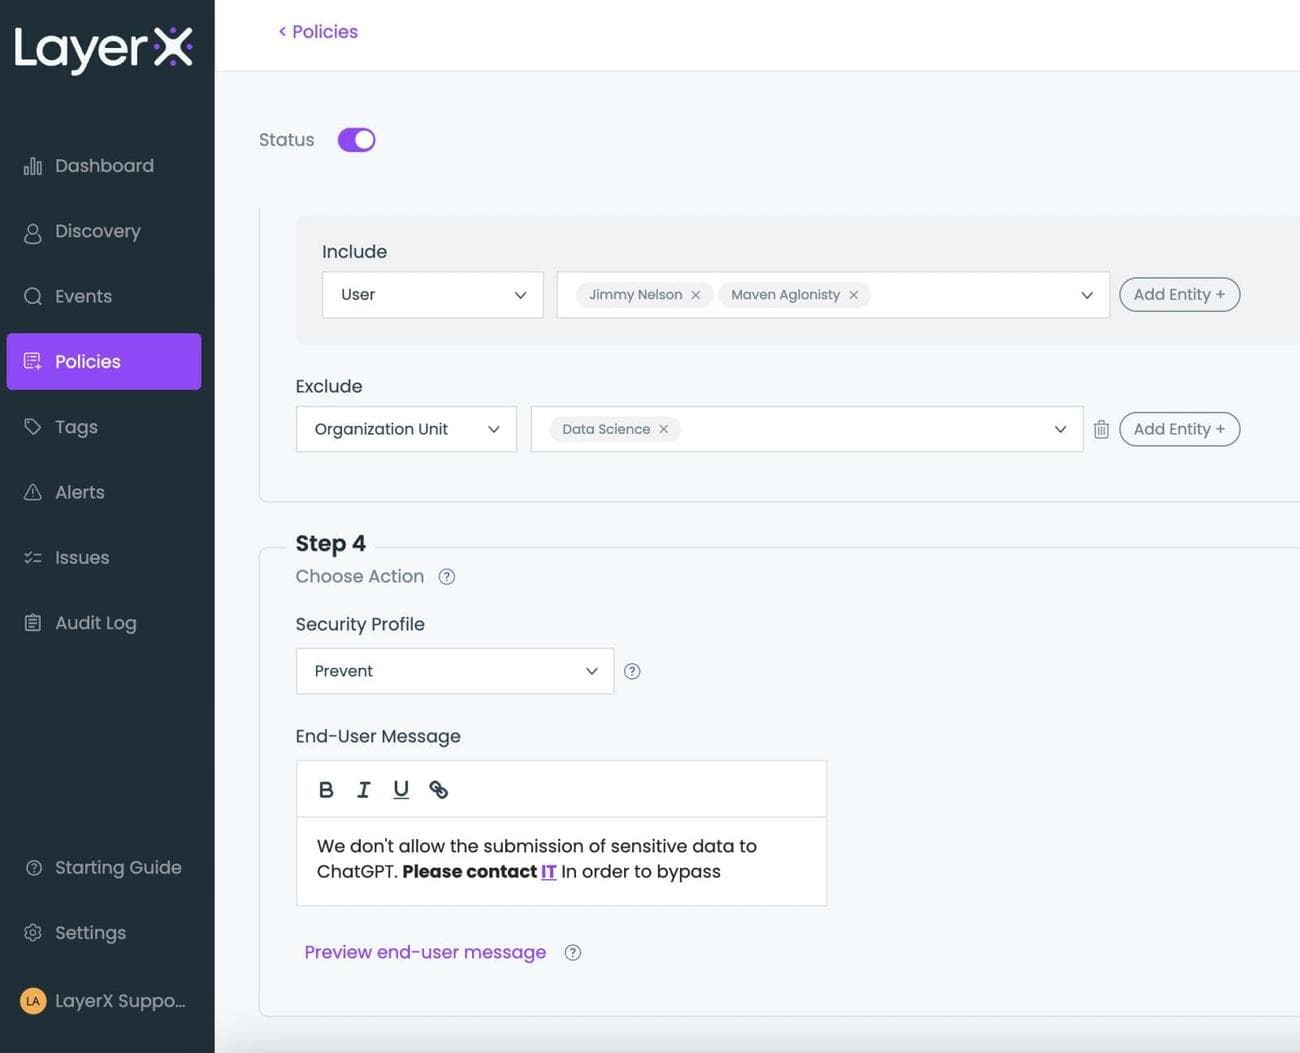Select the Alerts icon in the sidebar
Viewport: 1300px width, 1053px height.
pos(32,491)
